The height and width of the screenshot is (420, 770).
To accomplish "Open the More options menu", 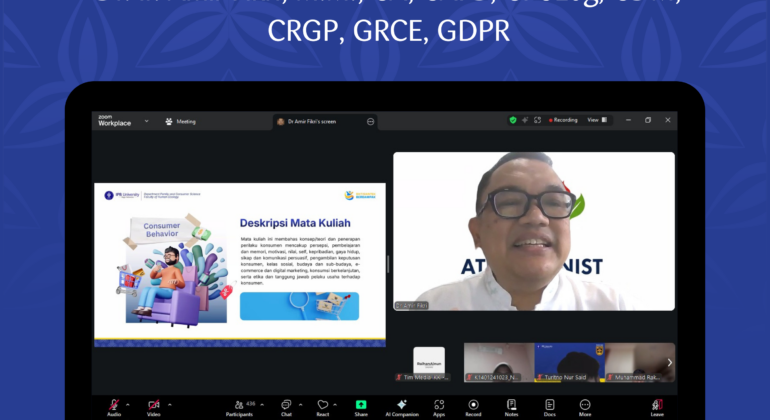I will click(x=585, y=405).
